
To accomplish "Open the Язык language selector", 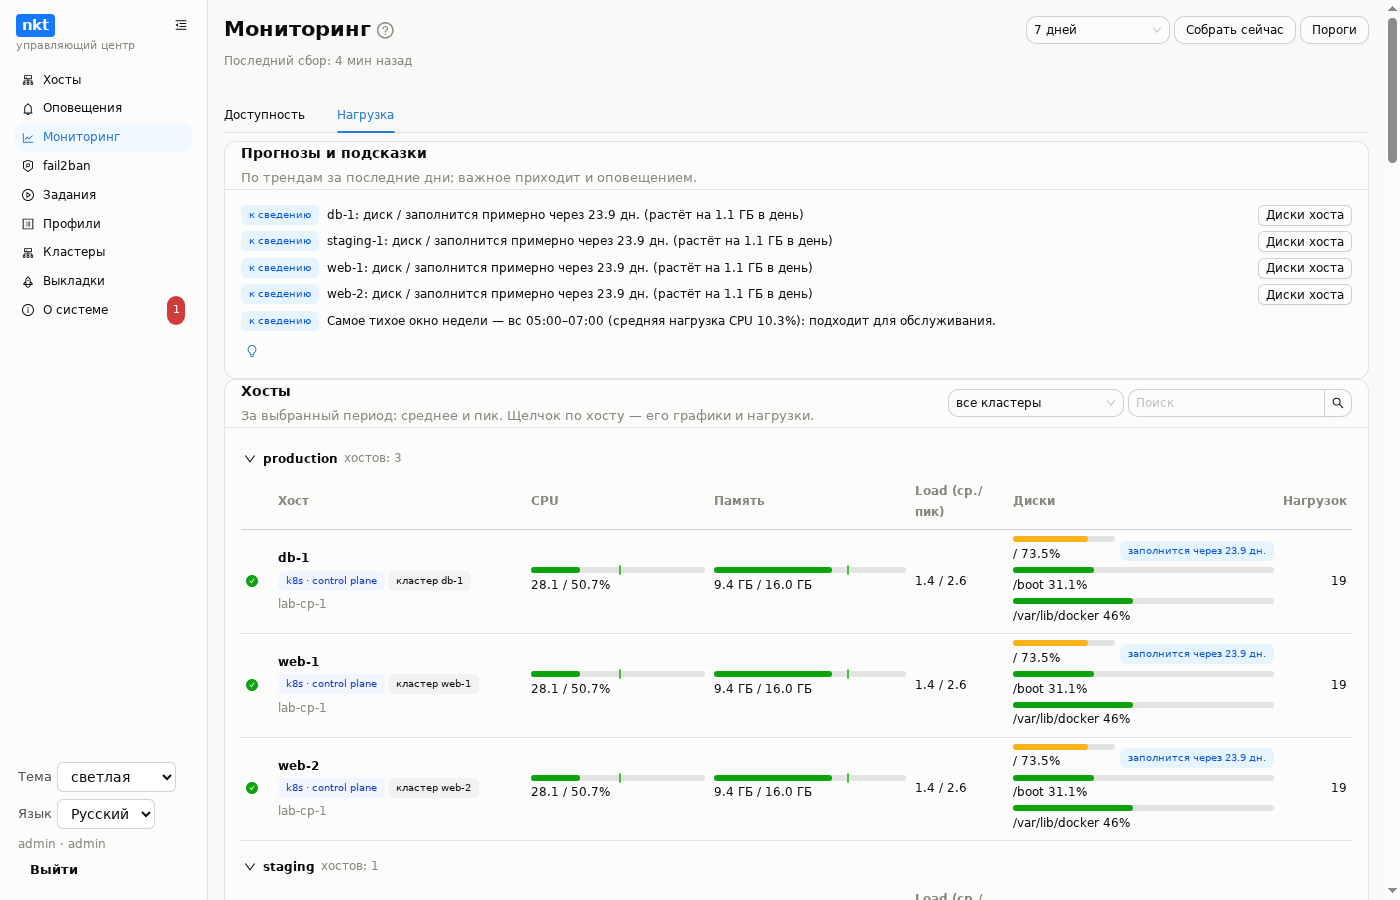I will [x=106, y=814].
